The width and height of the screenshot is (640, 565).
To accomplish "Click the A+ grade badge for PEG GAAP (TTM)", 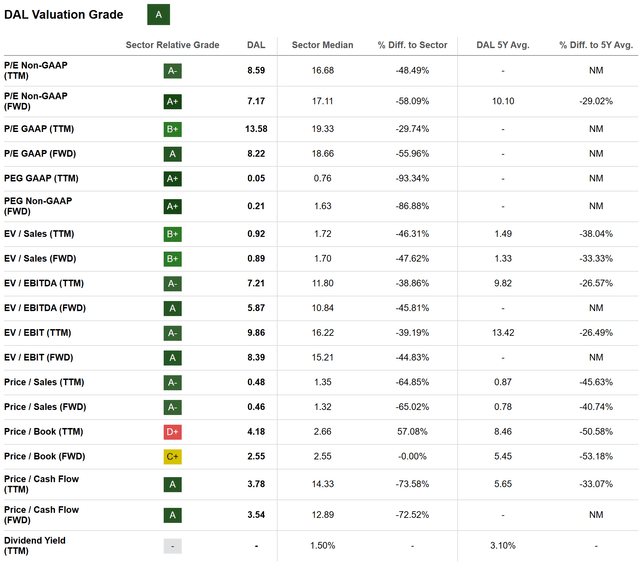I will (x=173, y=178).
